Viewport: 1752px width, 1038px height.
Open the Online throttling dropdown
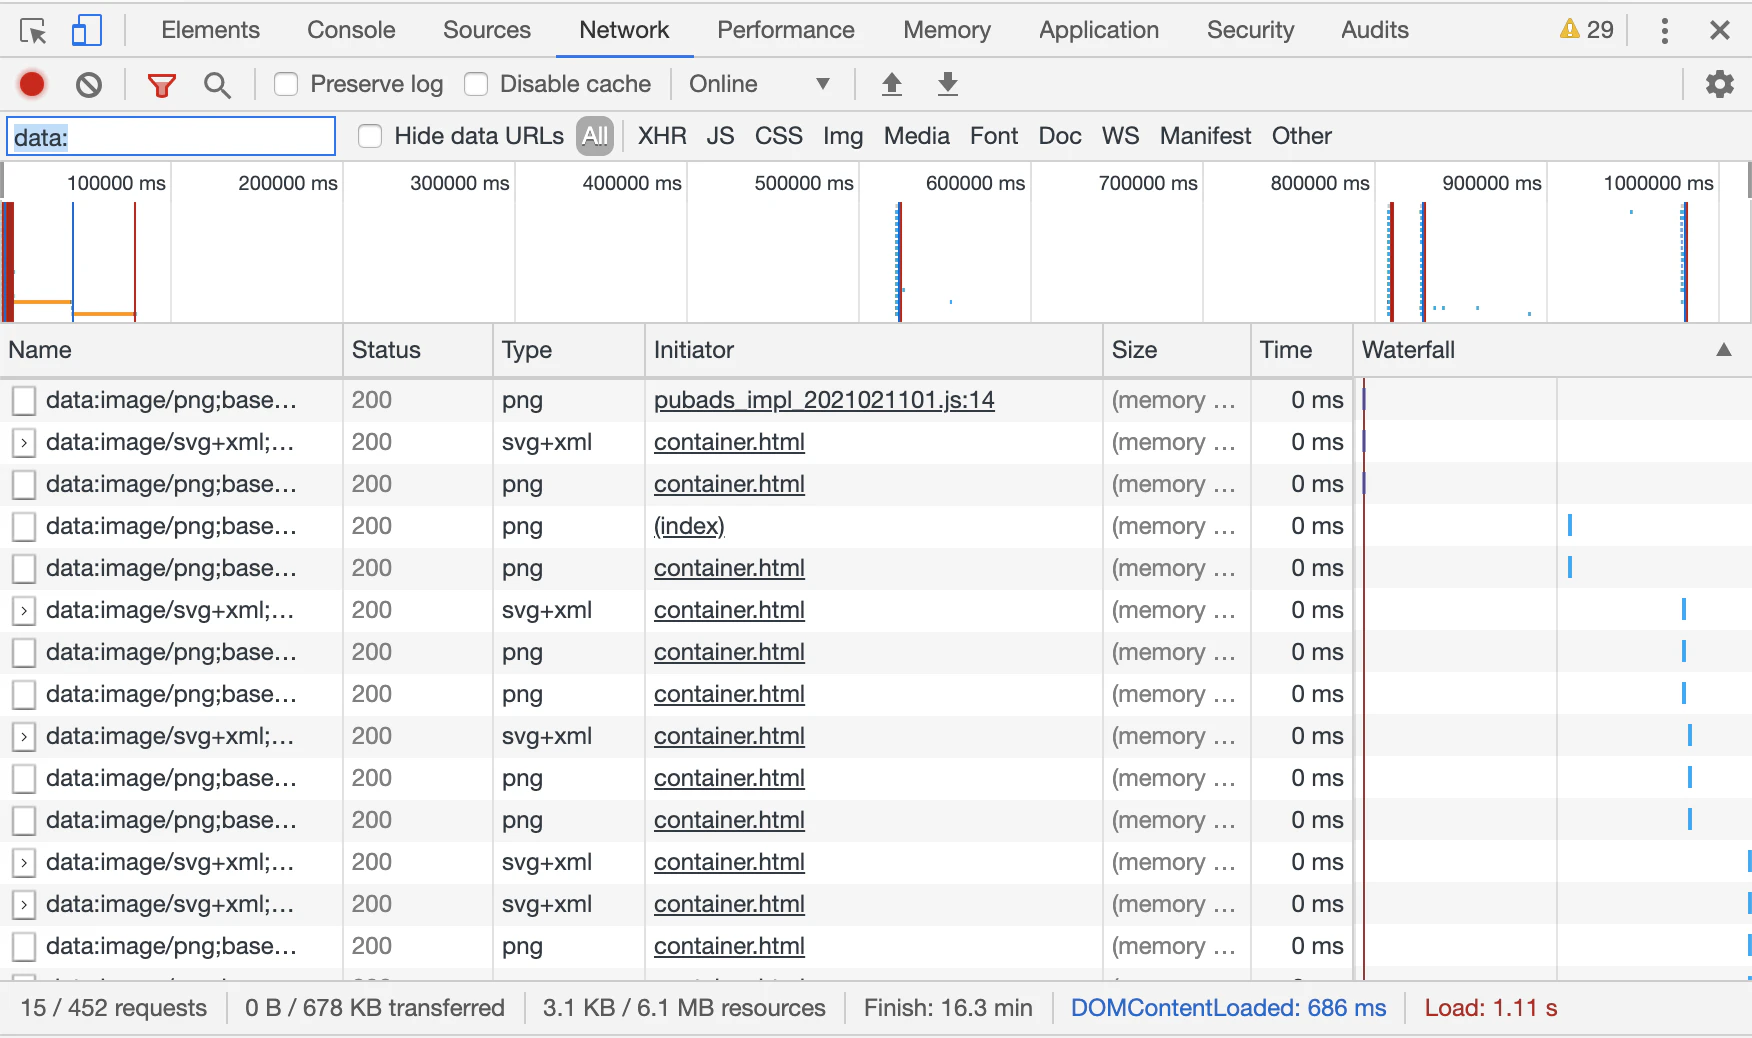[x=760, y=84]
